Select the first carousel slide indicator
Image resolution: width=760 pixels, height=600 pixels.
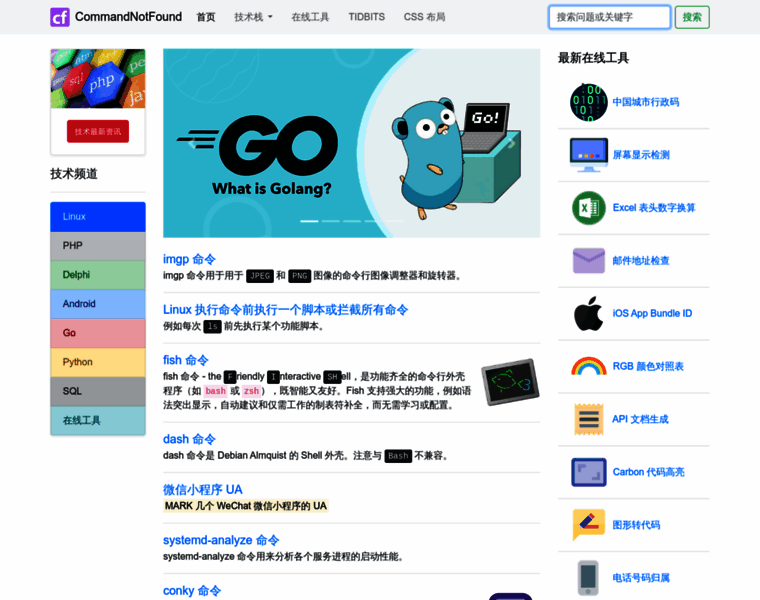tap(309, 221)
